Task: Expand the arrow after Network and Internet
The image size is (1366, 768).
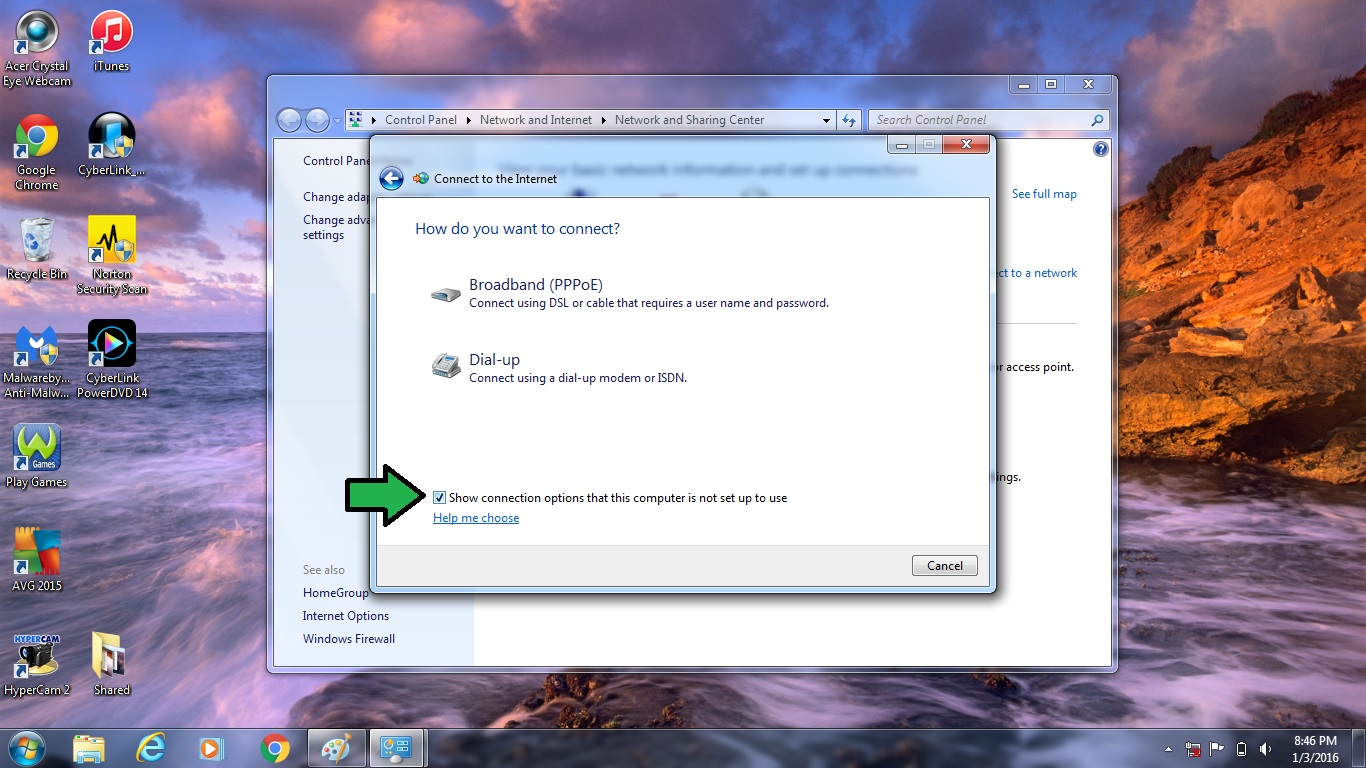Action: pos(603,120)
